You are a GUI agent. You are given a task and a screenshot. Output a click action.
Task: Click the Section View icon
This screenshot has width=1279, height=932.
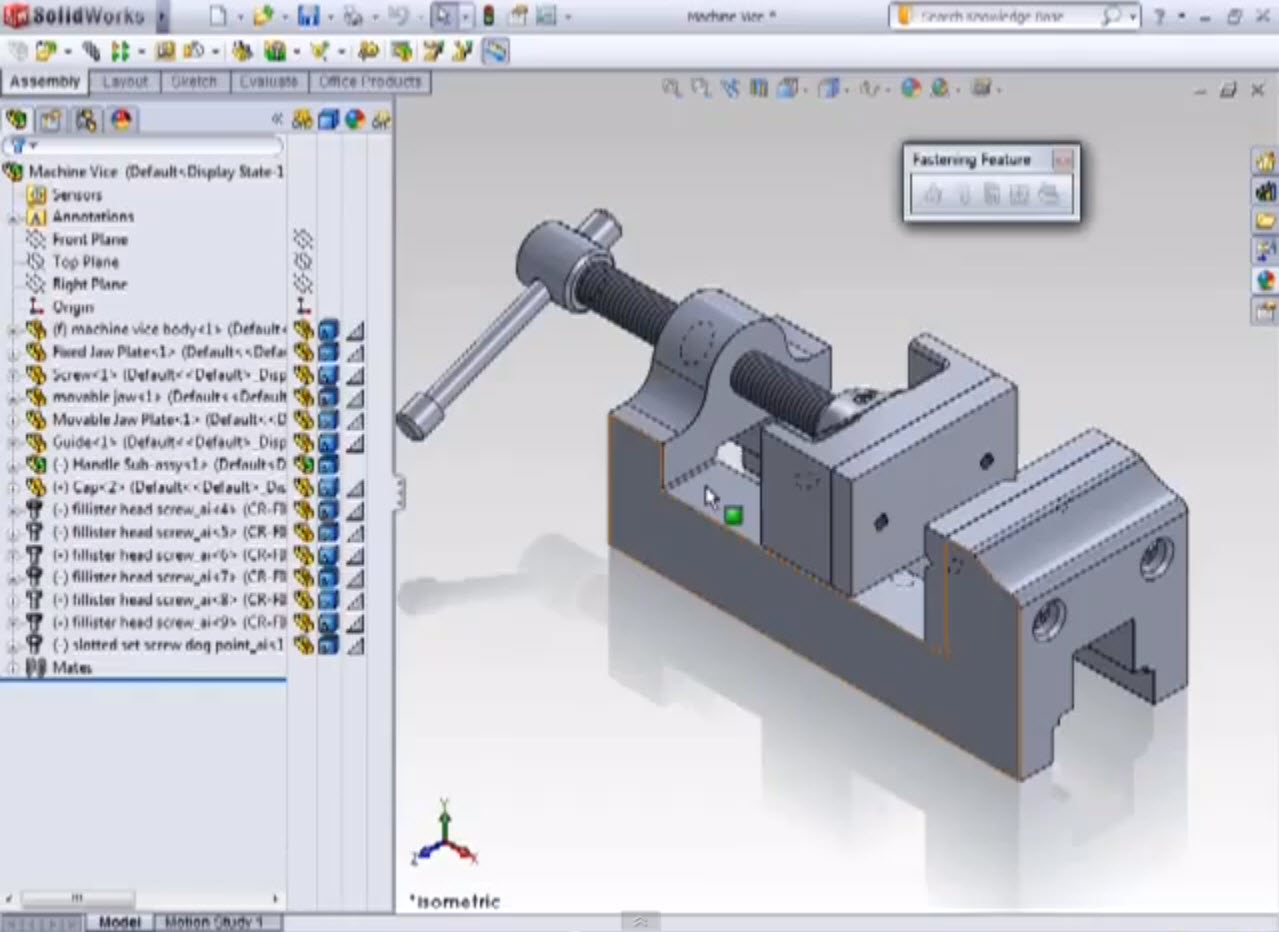click(x=758, y=88)
